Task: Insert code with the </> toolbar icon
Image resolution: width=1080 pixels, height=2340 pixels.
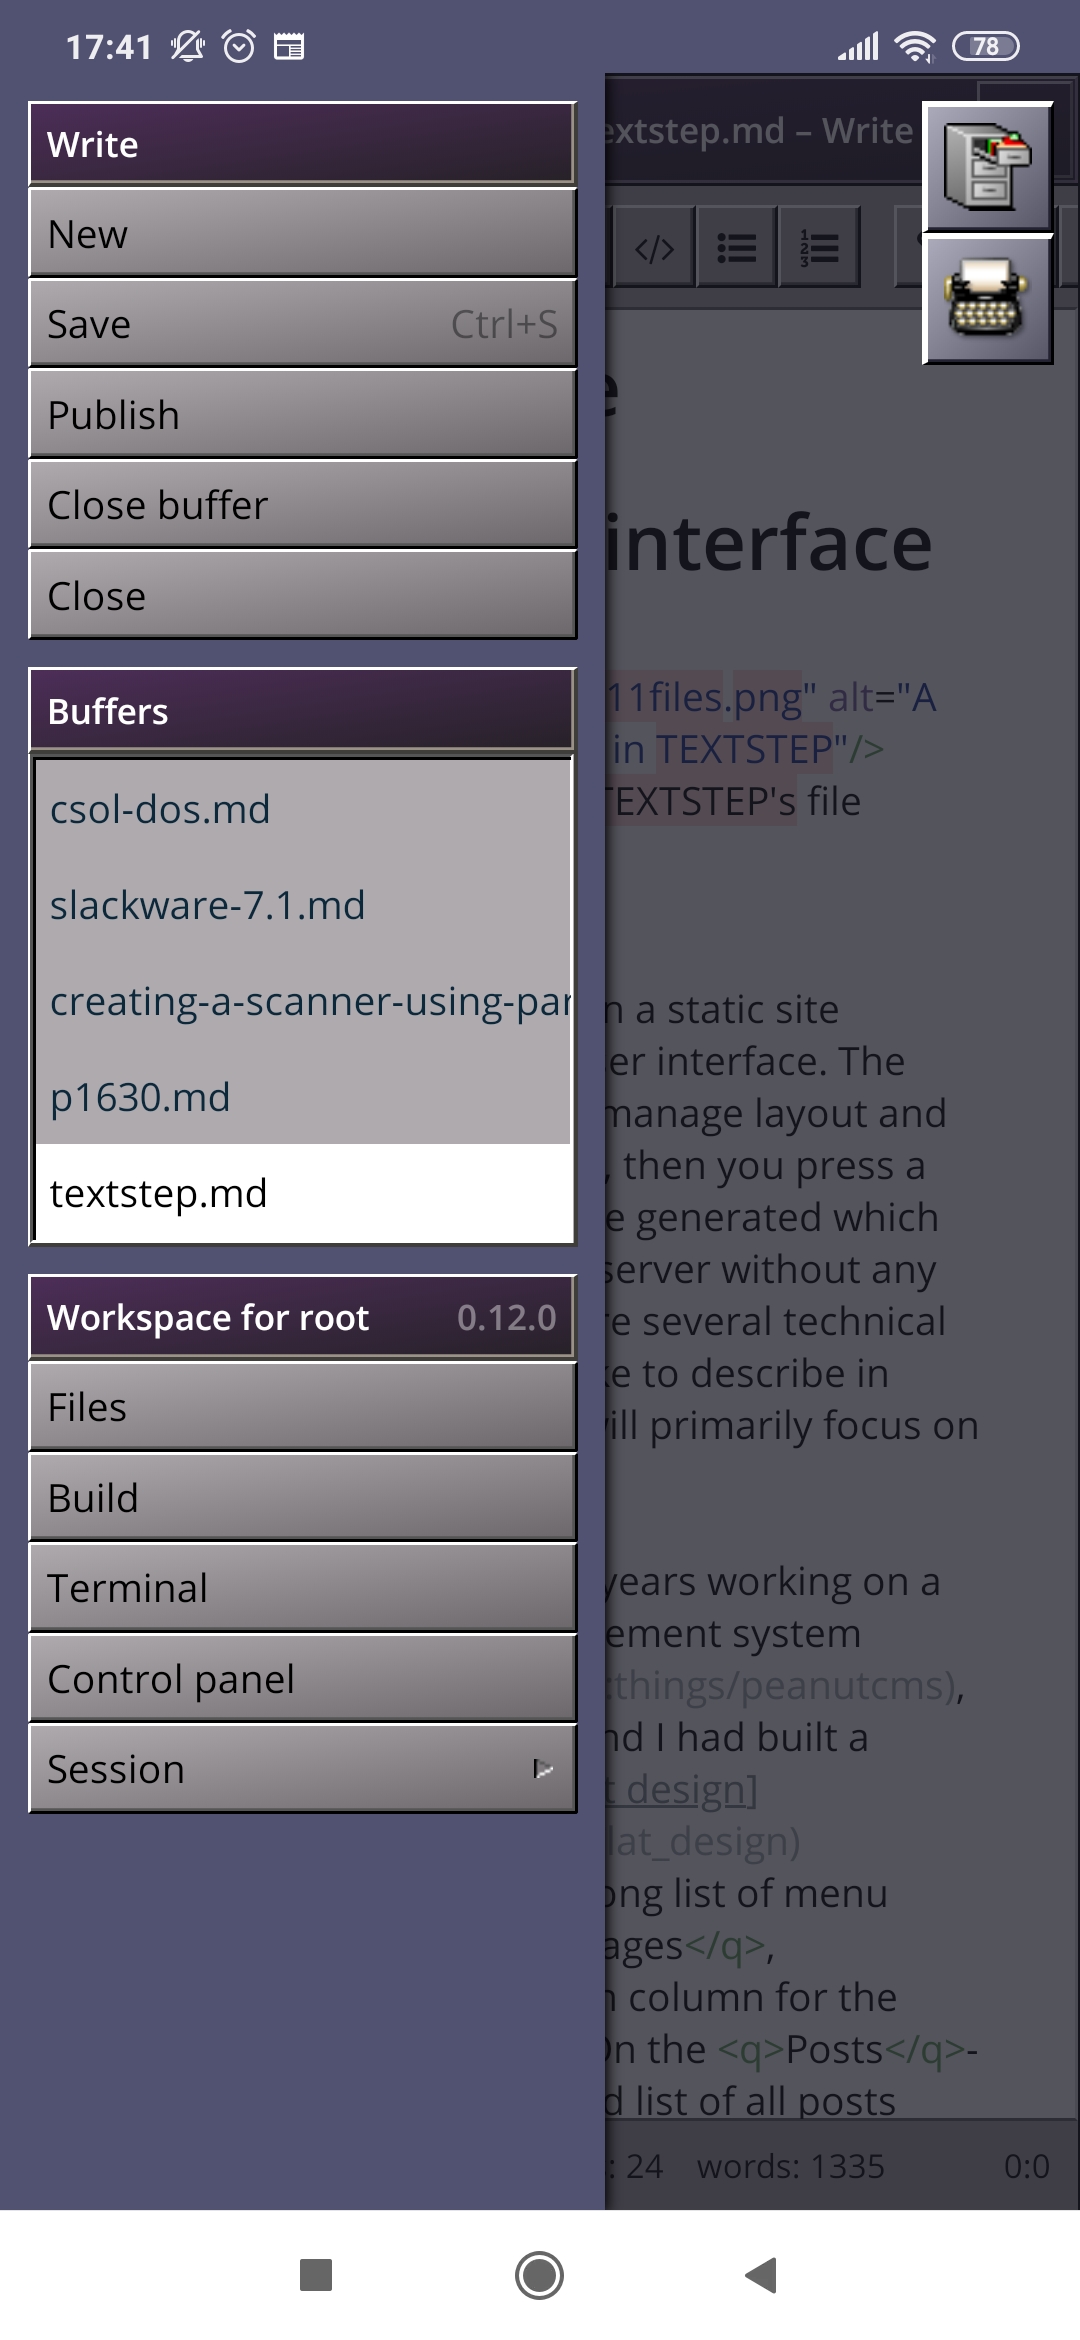Action: click(x=654, y=248)
